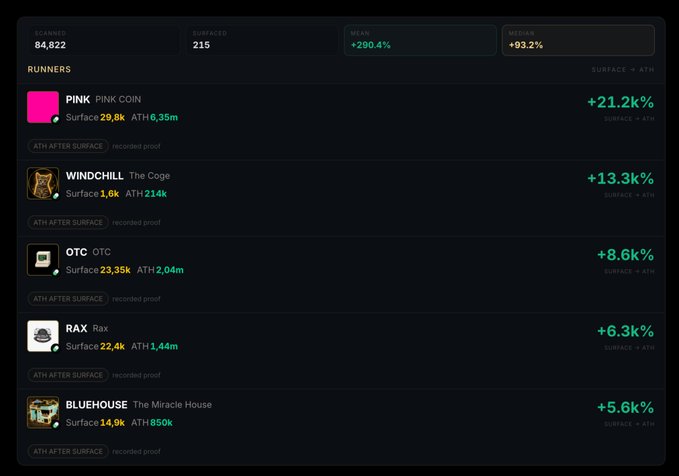The width and height of the screenshot is (679, 476).
Task: Click PINK ATH value 6,35m
Action: coord(164,117)
